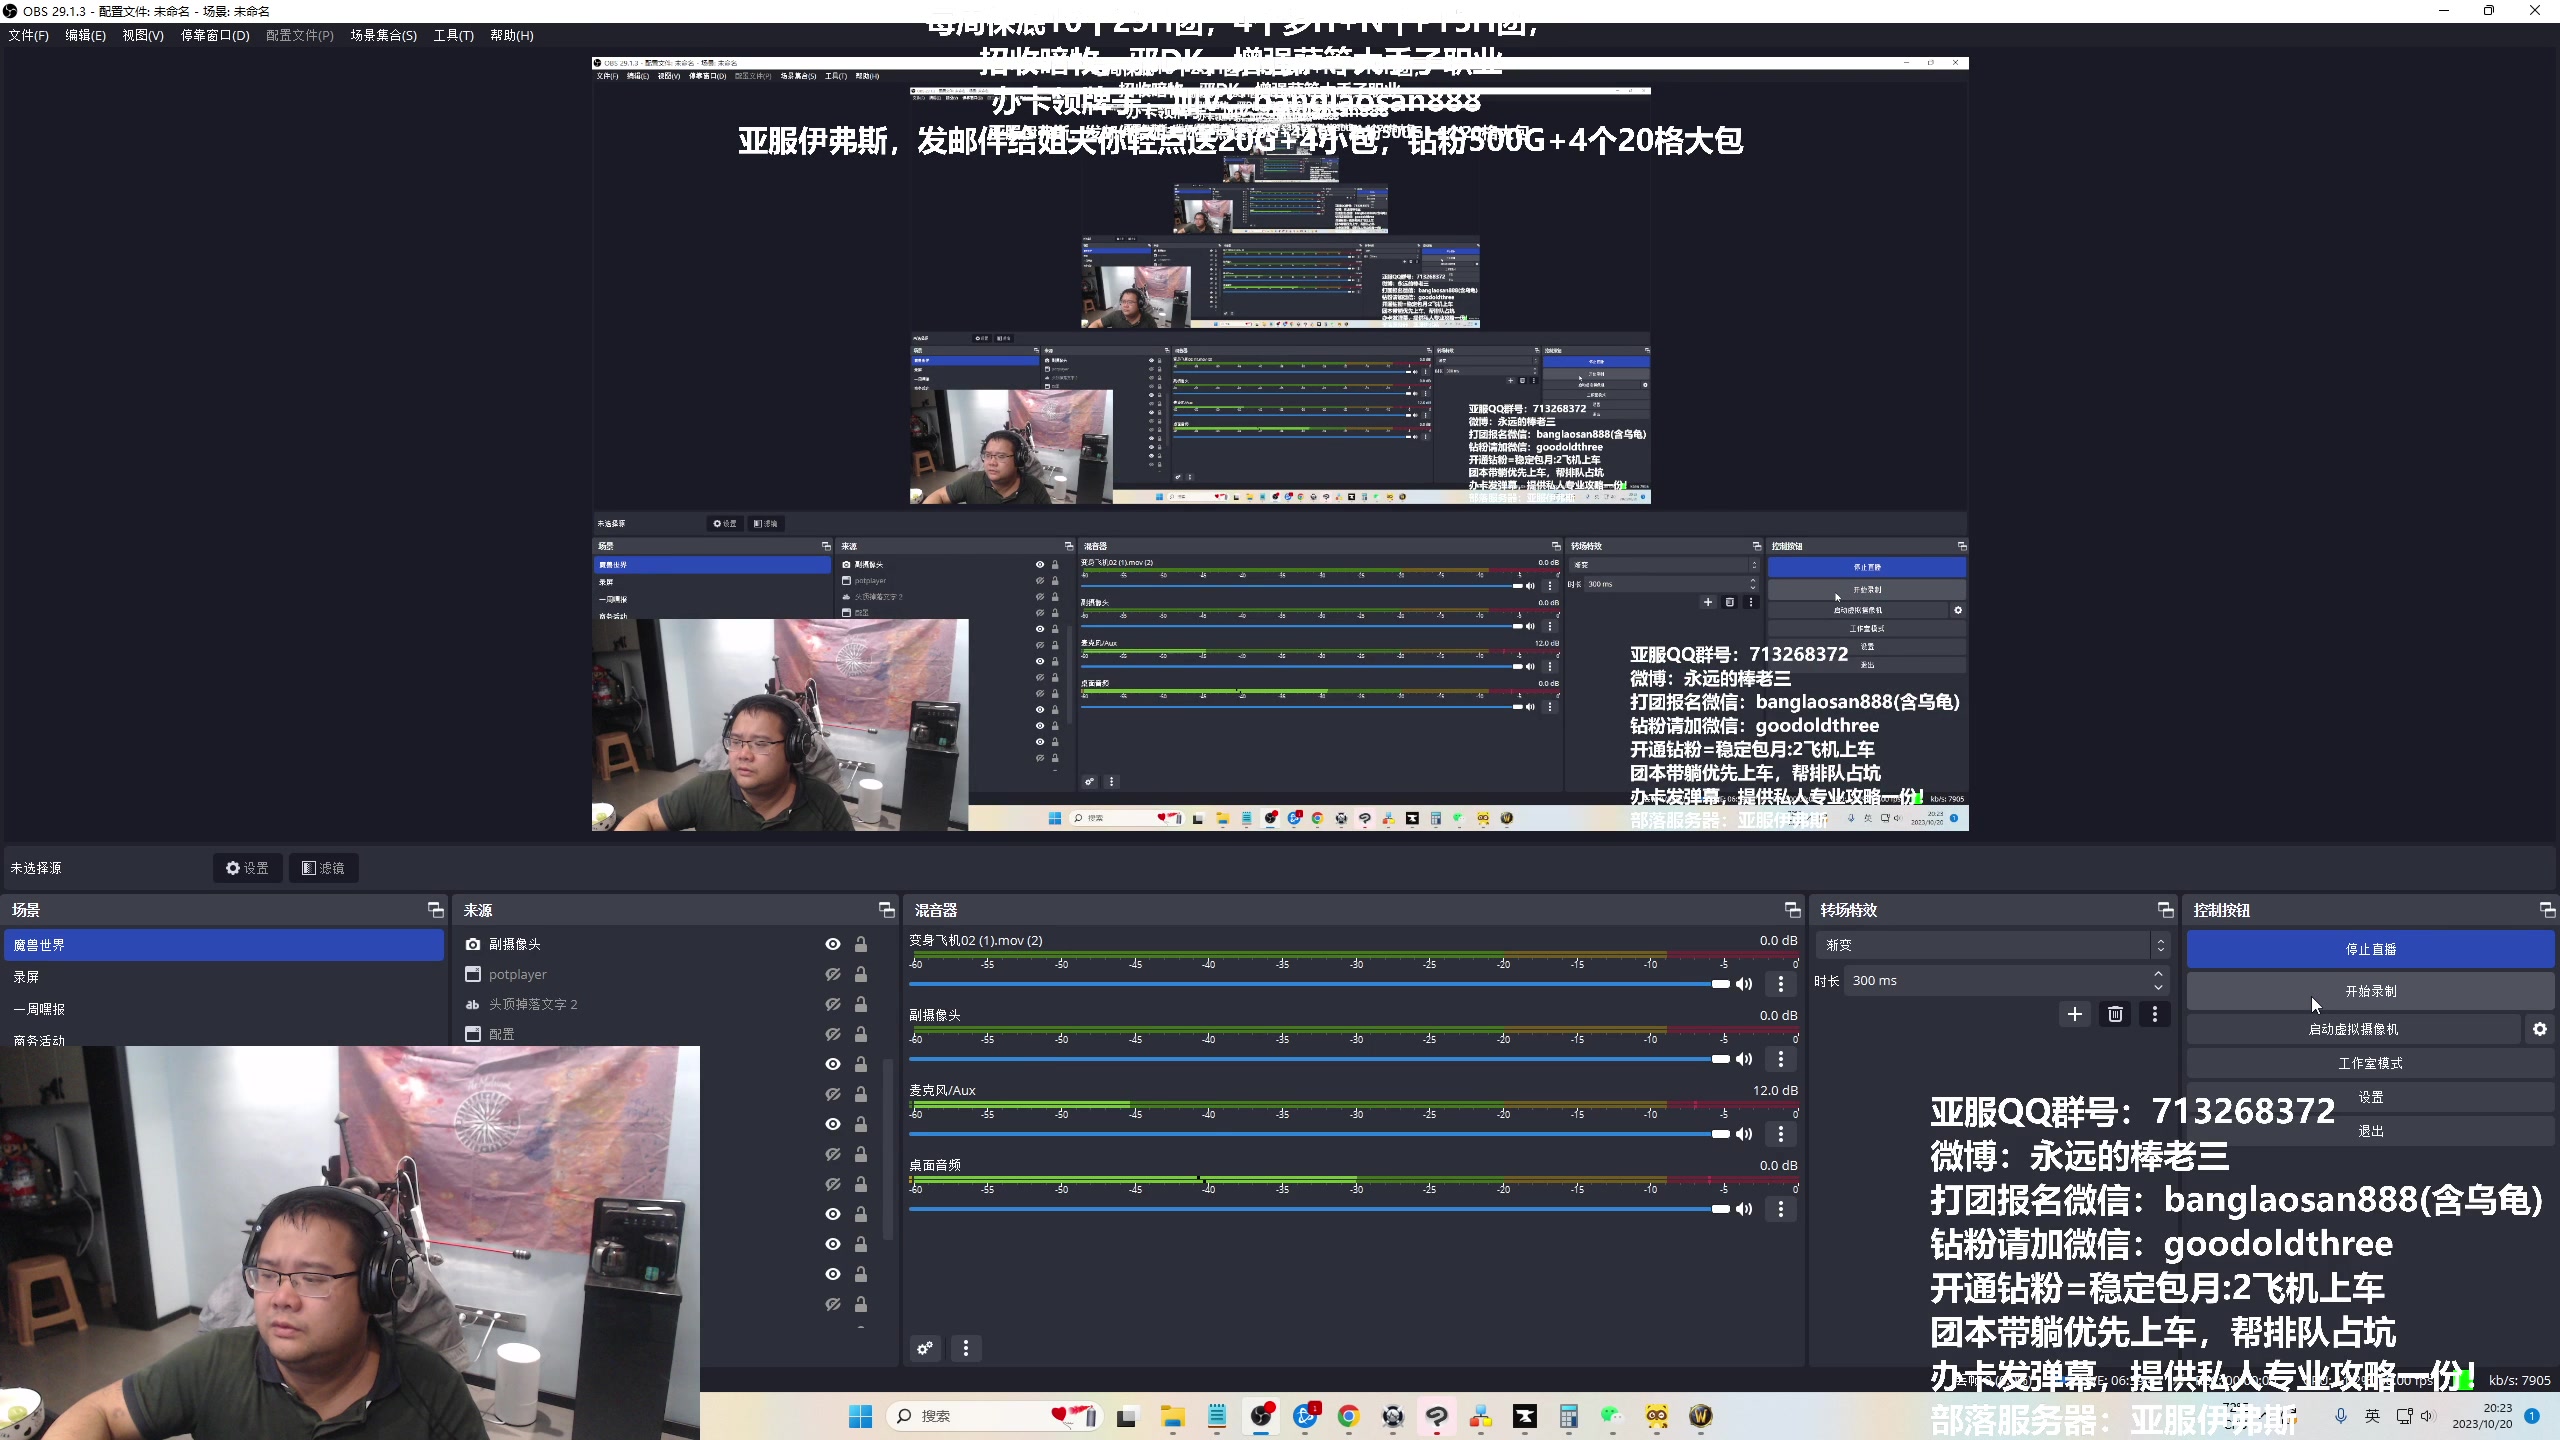This screenshot has width=2560, height=1440.
Task: Open the 工具(T) menu
Action: pos(453,35)
